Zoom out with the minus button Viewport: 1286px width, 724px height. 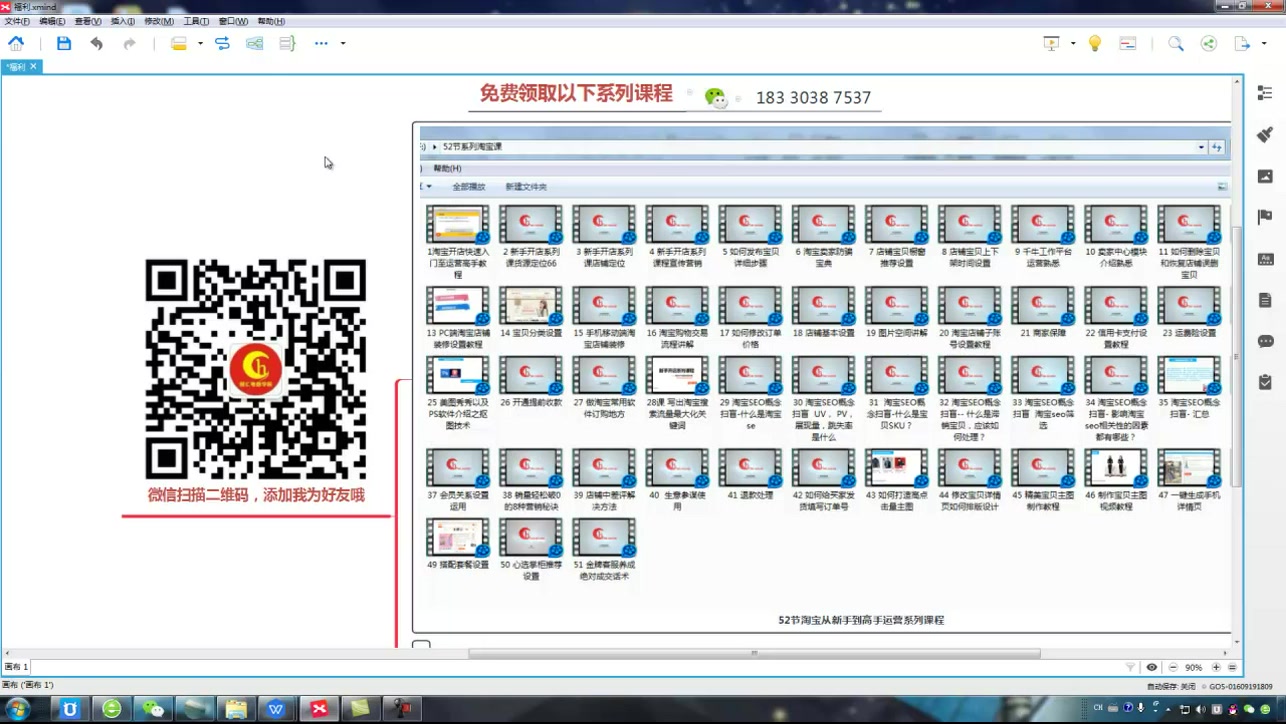tap(1173, 667)
